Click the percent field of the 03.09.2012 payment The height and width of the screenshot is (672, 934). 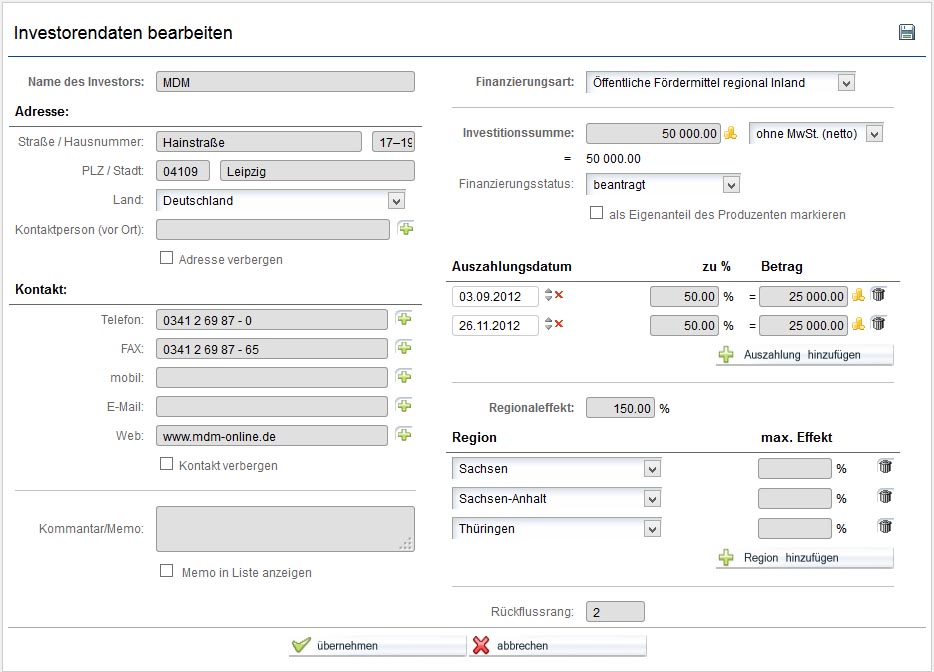click(x=684, y=297)
